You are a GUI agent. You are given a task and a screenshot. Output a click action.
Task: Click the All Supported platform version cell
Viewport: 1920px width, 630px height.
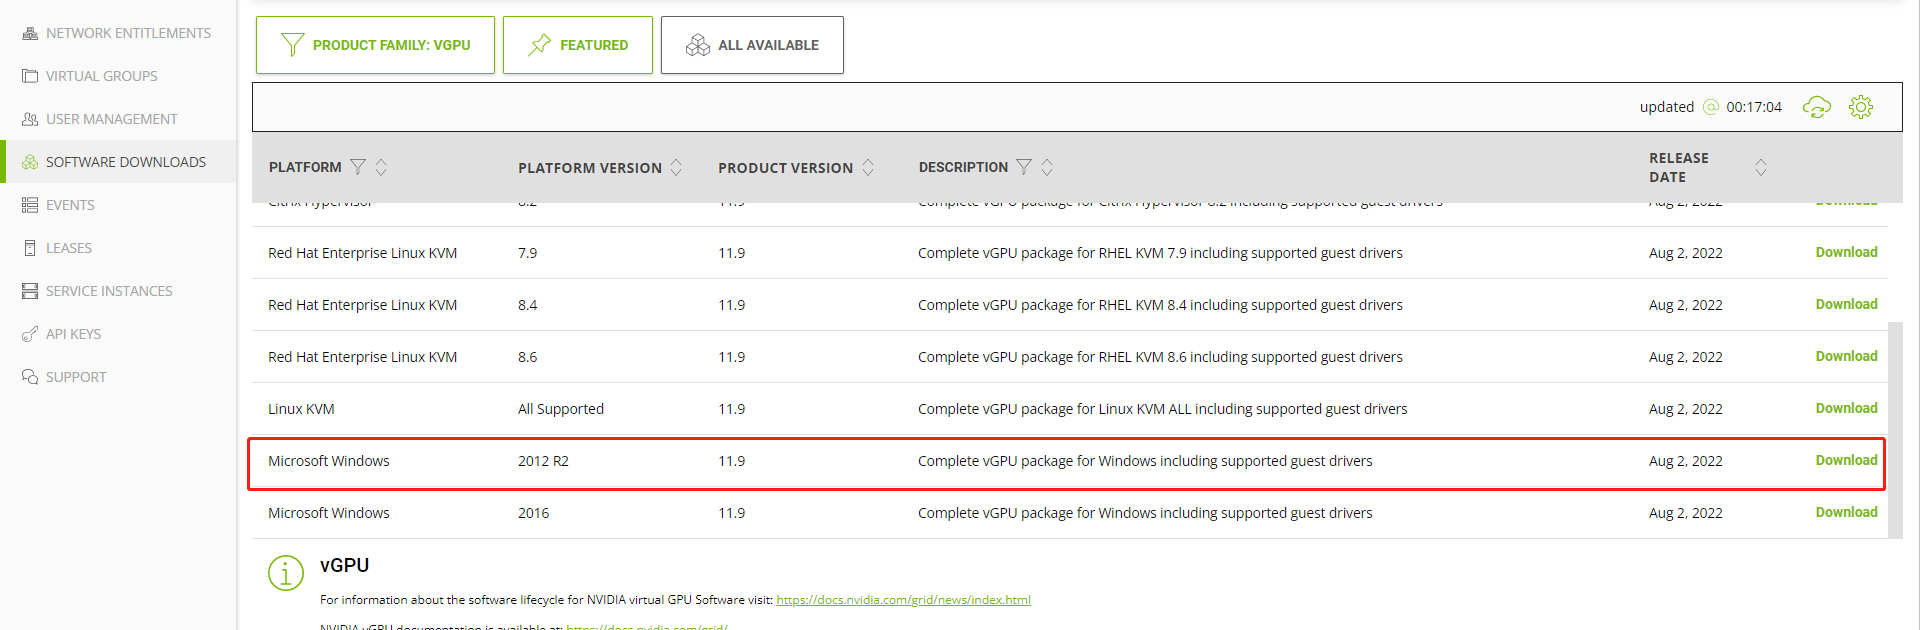point(561,409)
